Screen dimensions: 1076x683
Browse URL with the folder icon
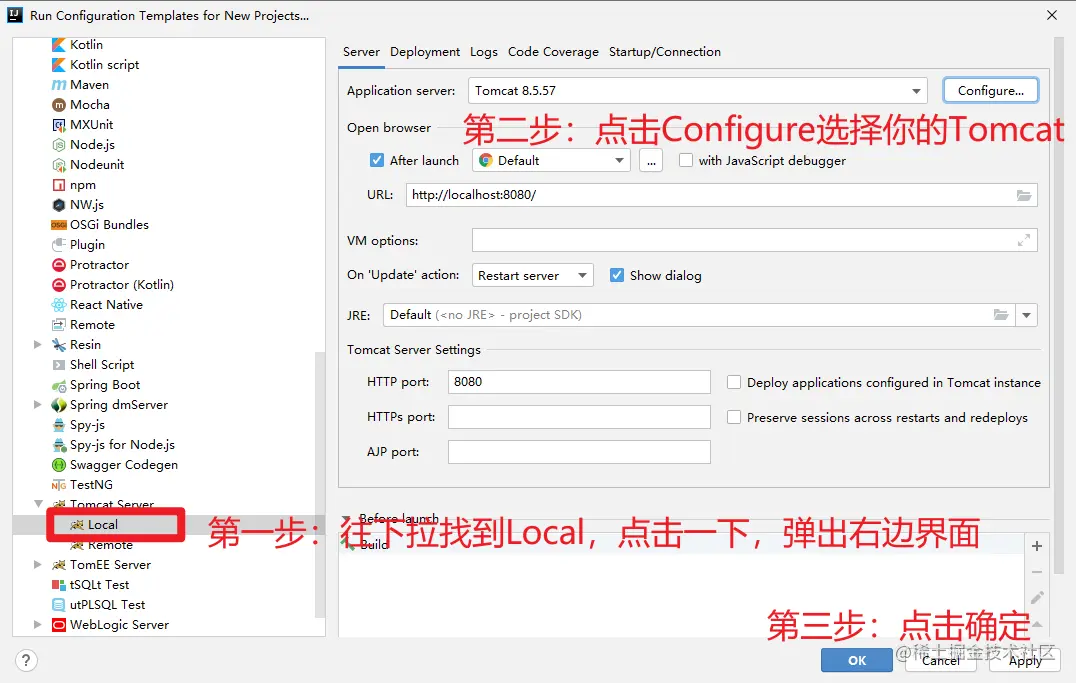[x=1024, y=195]
